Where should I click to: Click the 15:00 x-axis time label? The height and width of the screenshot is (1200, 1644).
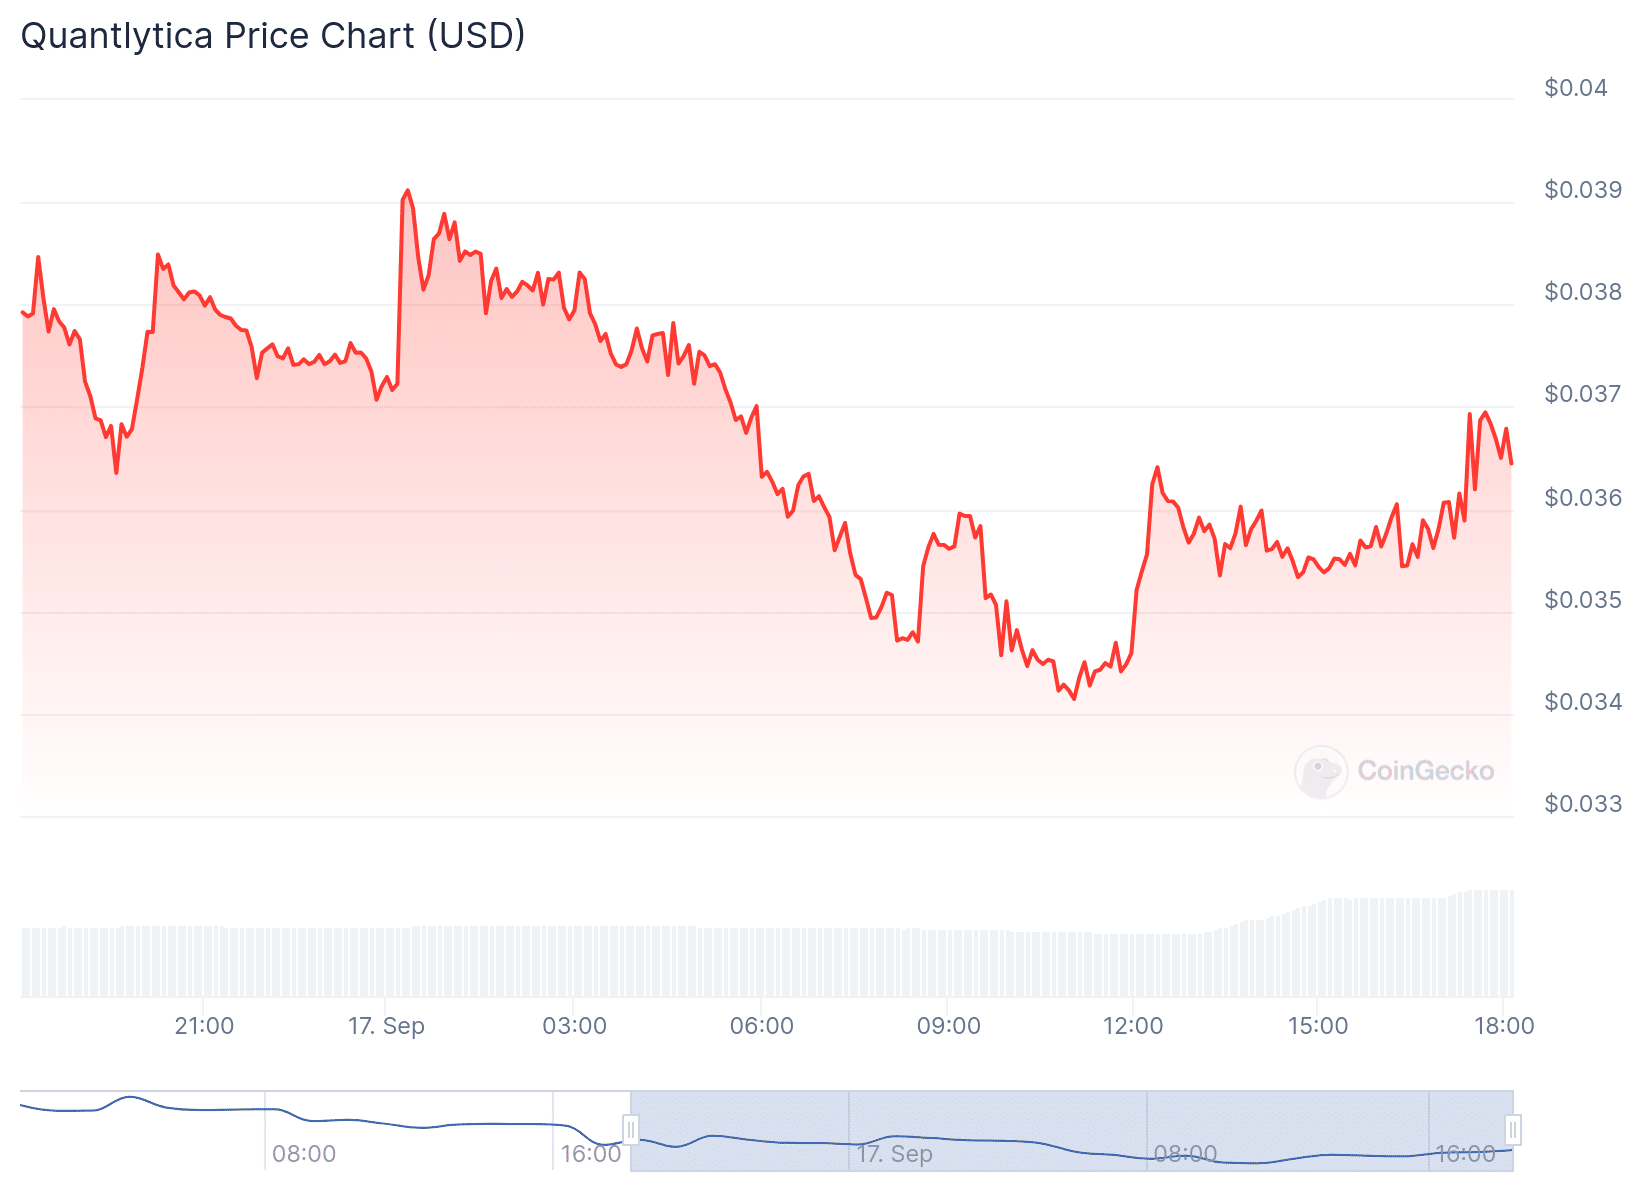point(1317,1026)
